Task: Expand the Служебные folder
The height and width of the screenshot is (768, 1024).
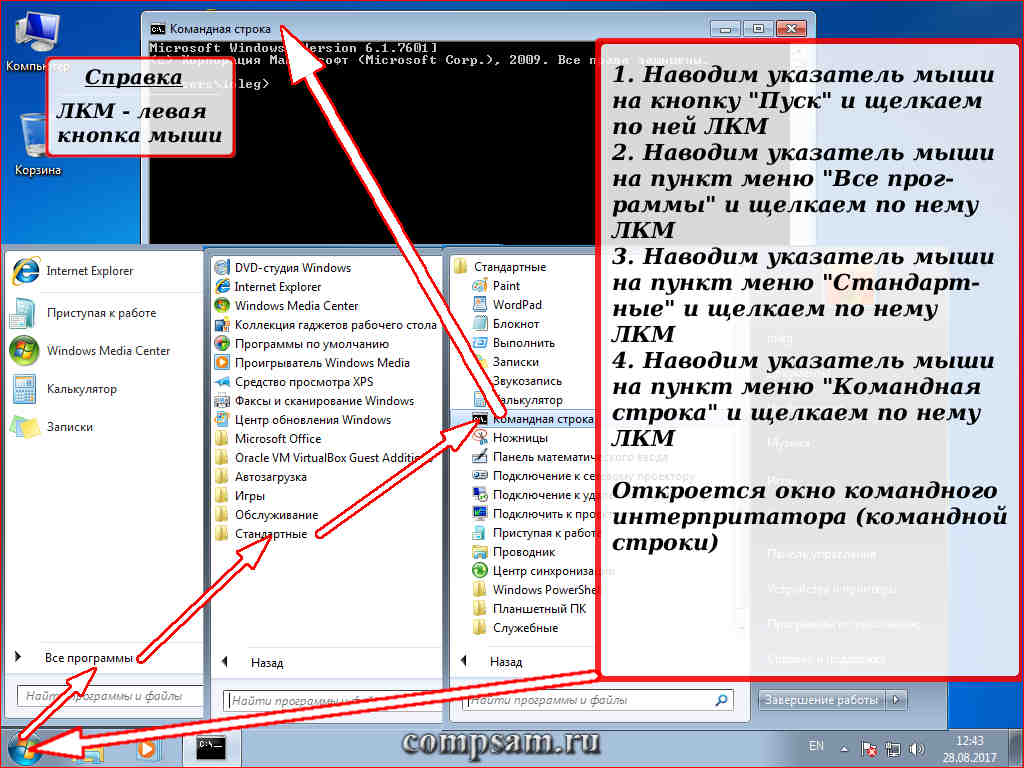Action: (x=515, y=628)
